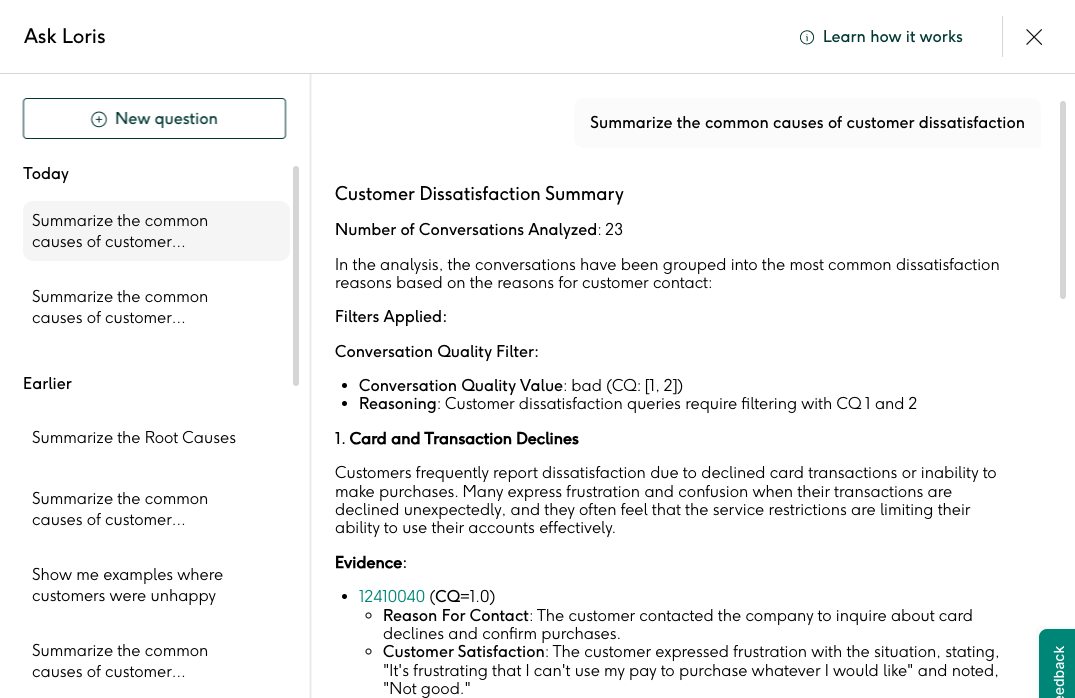Image resolution: width=1075 pixels, height=698 pixels.
Task: Select the first Earlier common causes summary
Action: [x=156, y=509]
